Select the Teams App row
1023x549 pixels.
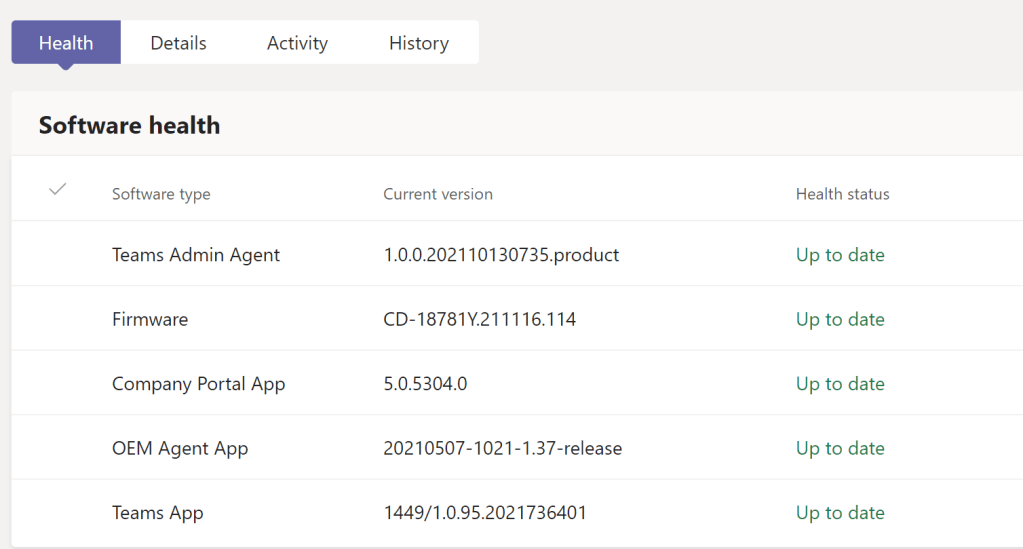click(x=157, y=513)
